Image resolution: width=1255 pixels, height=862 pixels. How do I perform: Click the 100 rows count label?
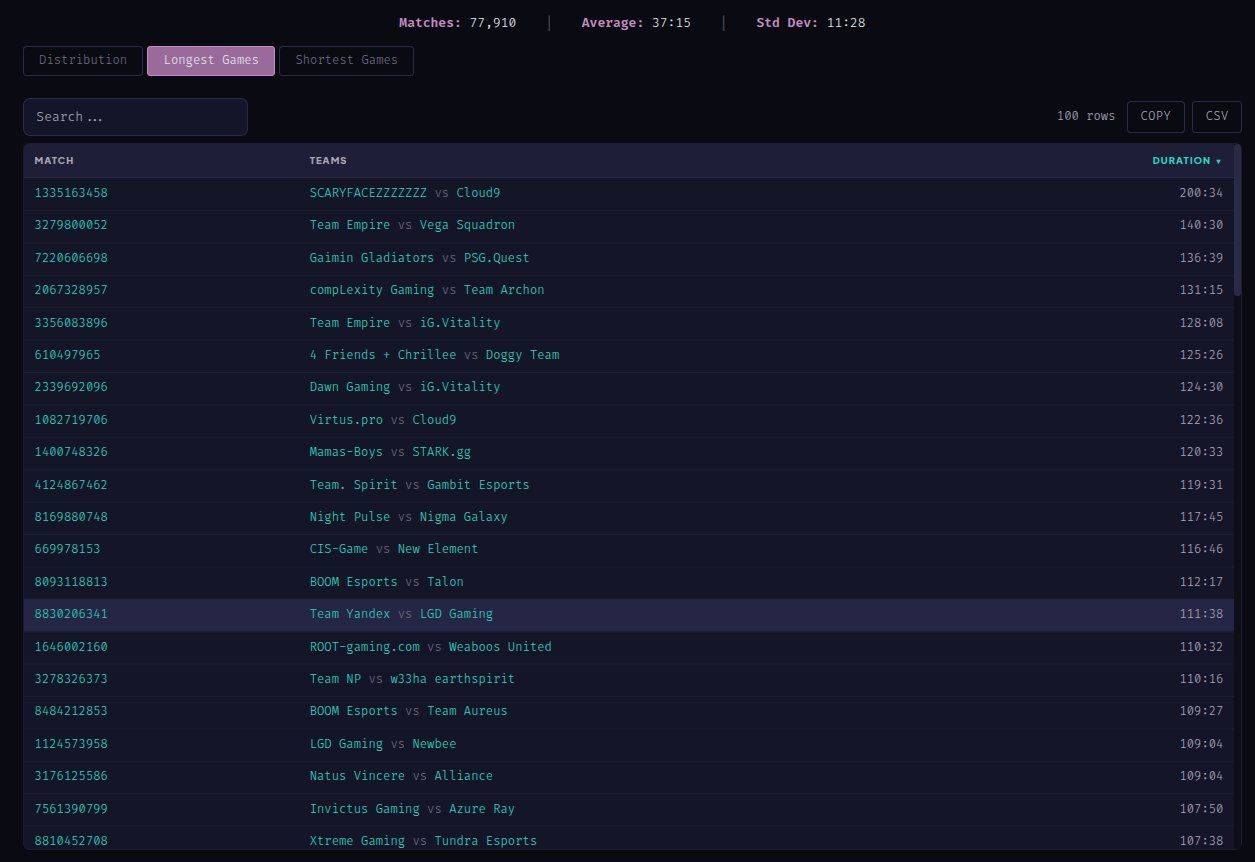[1086, 116]
